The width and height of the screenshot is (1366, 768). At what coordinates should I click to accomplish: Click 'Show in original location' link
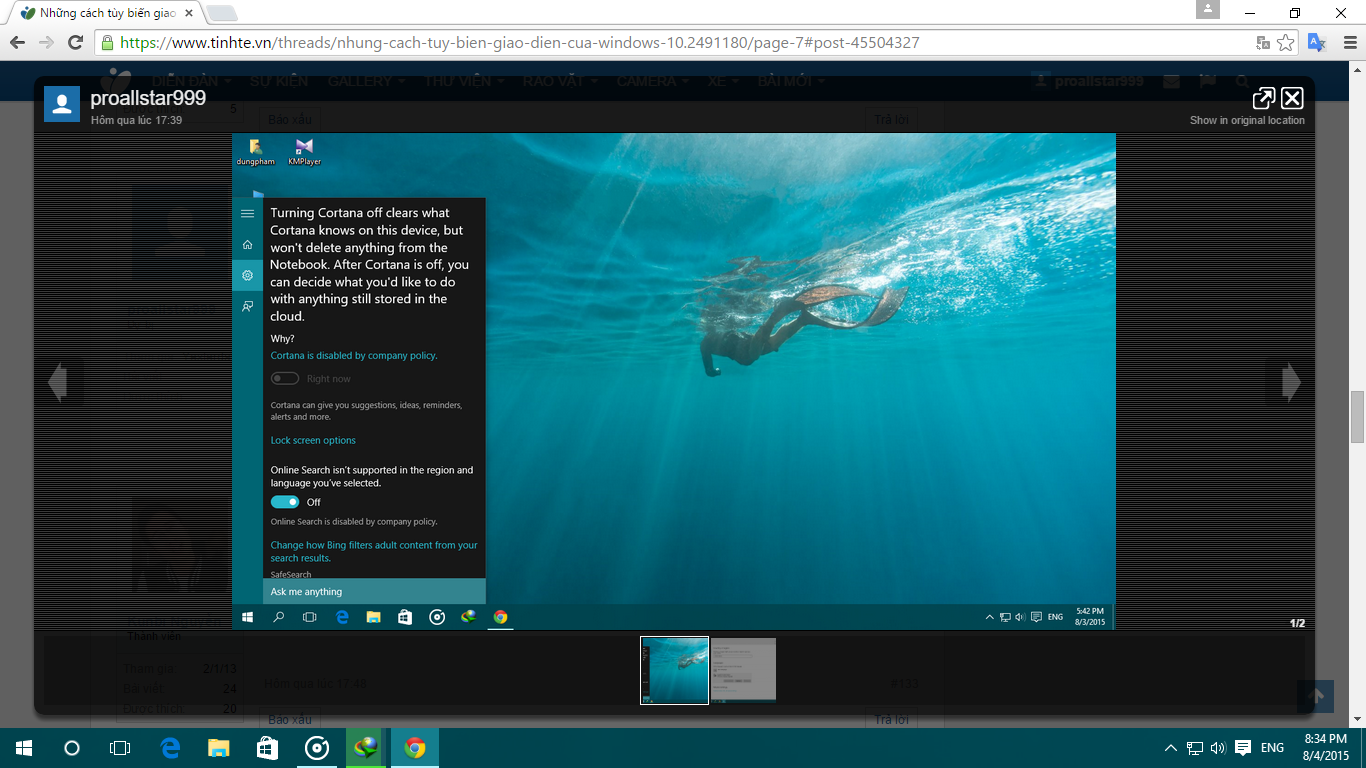1247,120
